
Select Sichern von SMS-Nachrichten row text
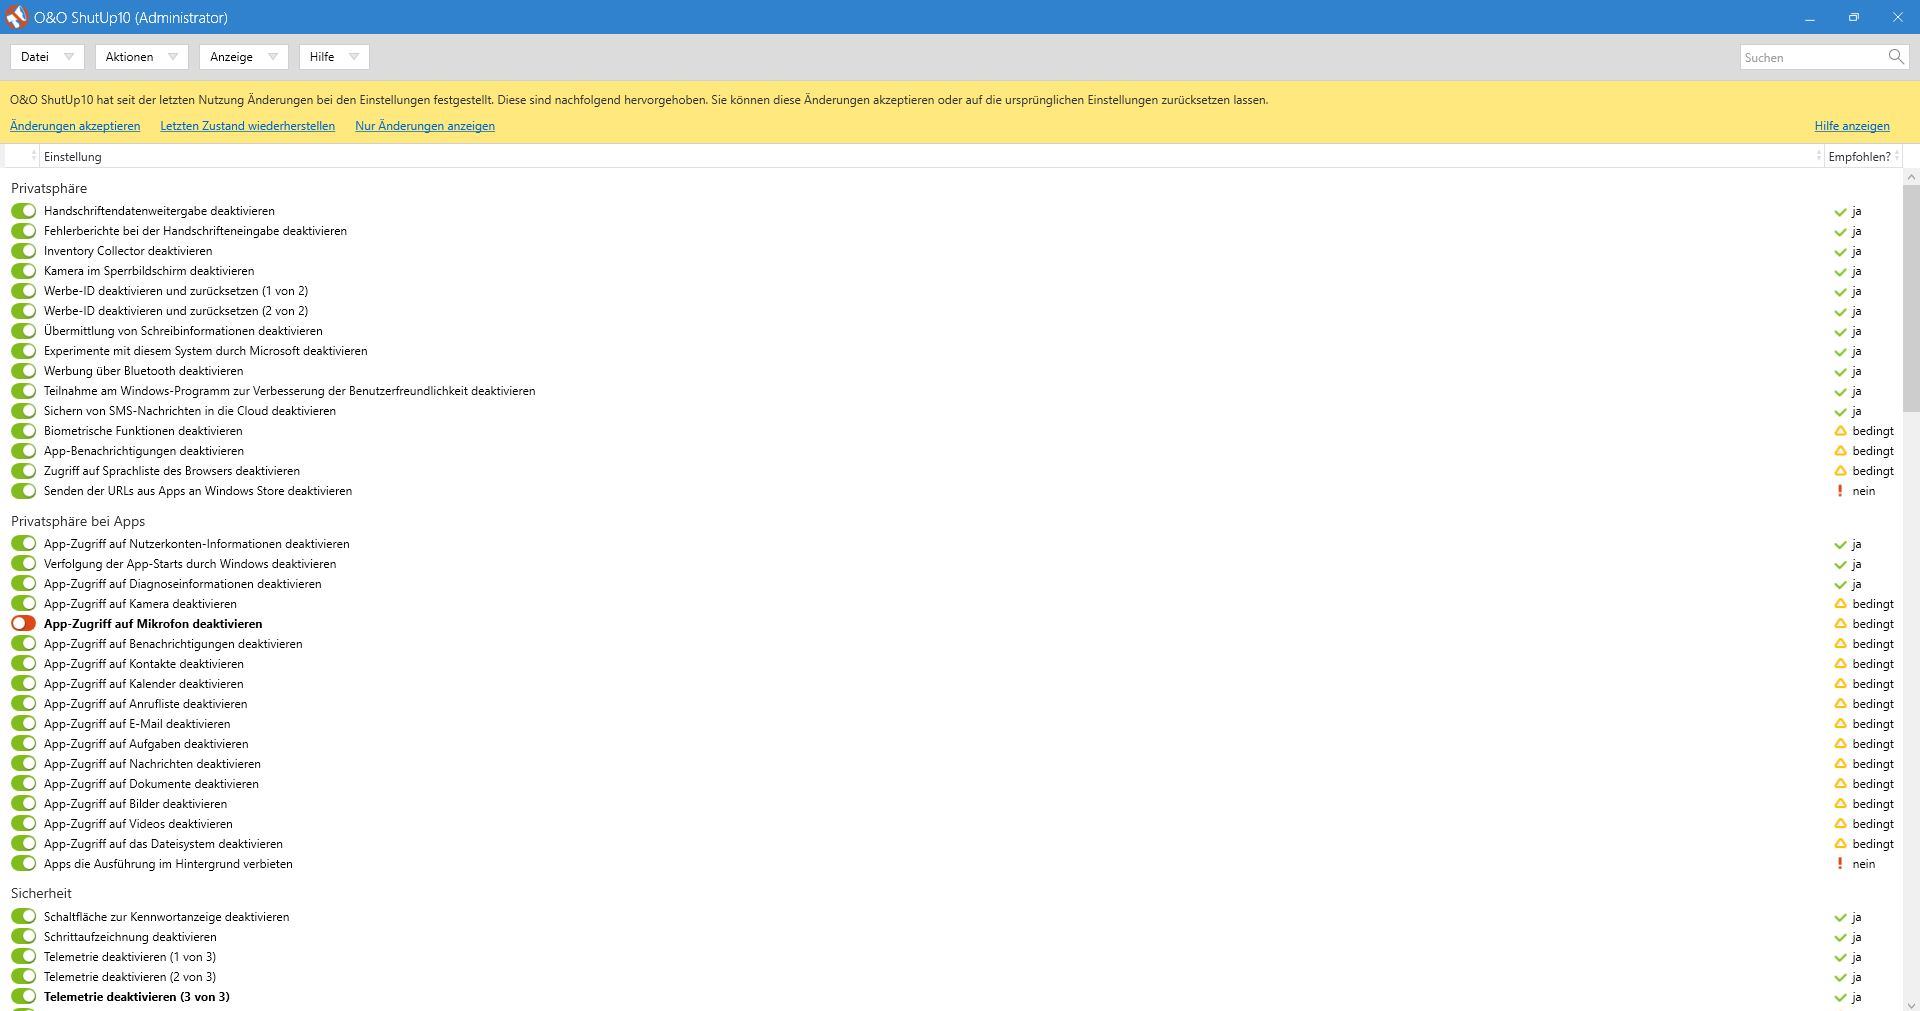tap(190, 411)
